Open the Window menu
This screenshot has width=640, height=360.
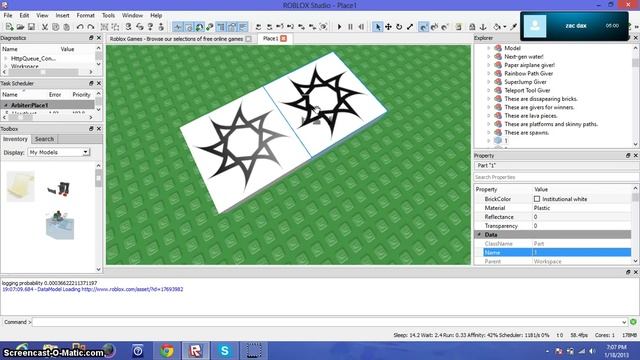click(x=132, y=16)
